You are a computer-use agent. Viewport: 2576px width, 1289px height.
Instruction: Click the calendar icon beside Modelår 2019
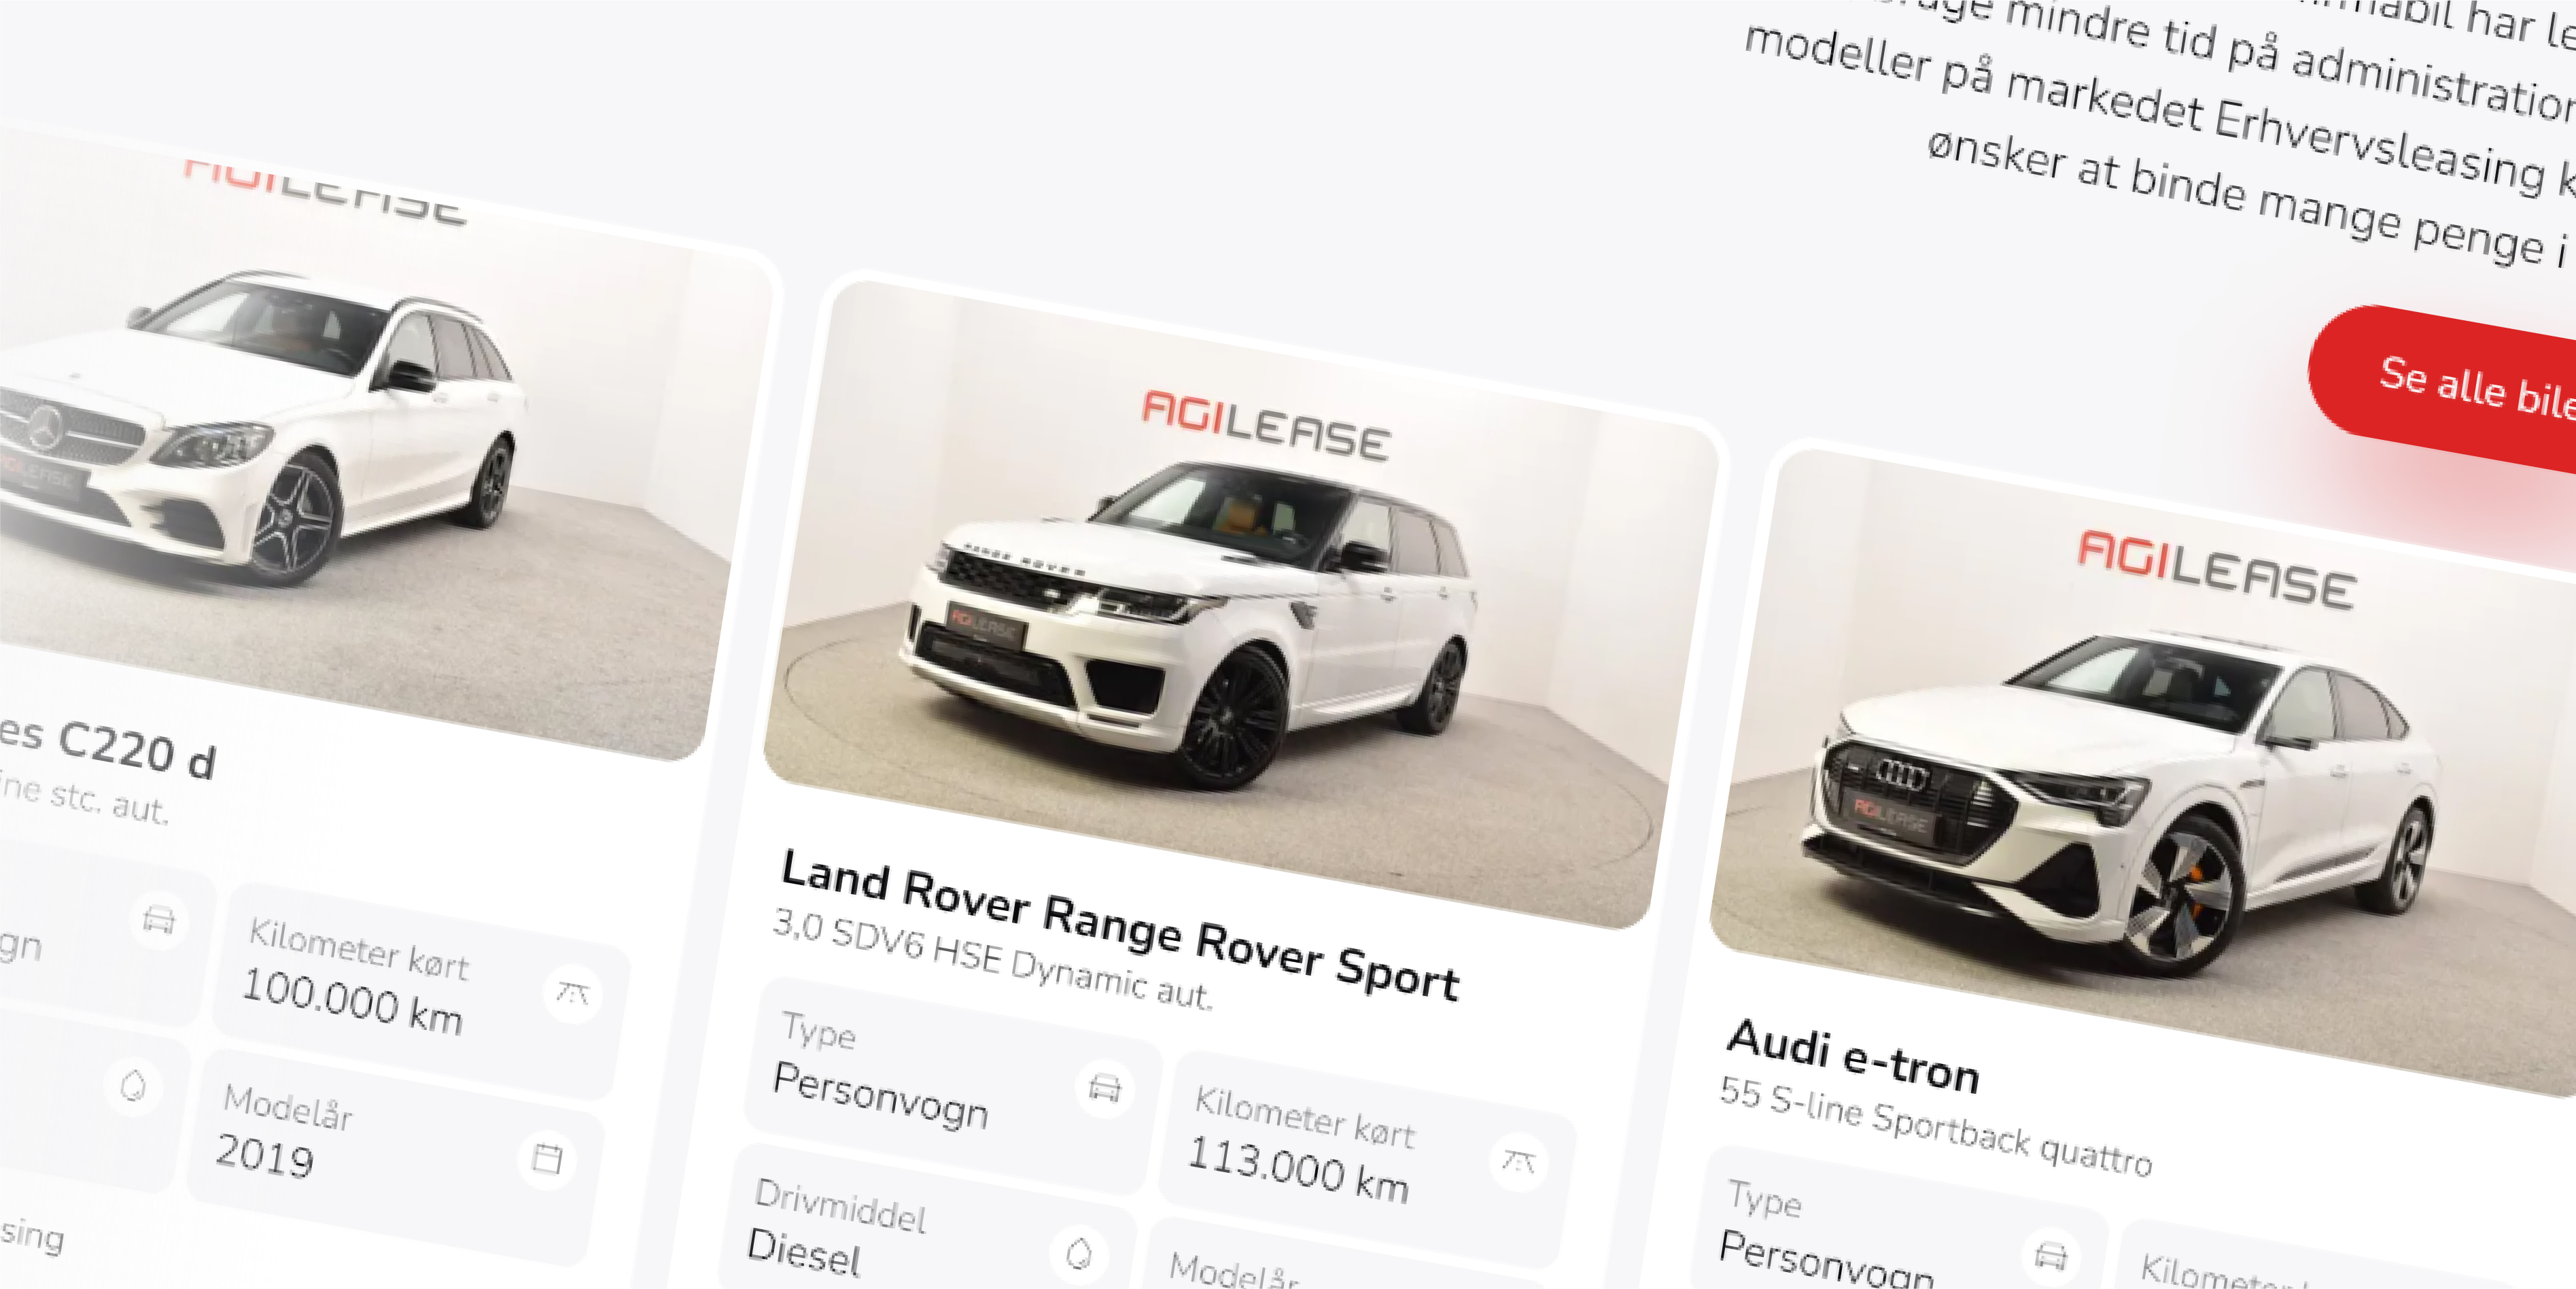point(546,1158)
